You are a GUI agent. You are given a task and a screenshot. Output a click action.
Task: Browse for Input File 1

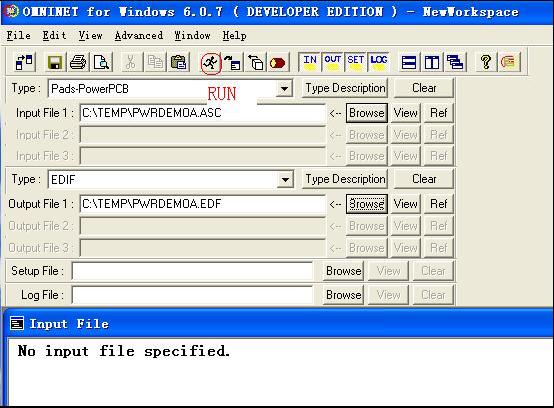point(367,113)
